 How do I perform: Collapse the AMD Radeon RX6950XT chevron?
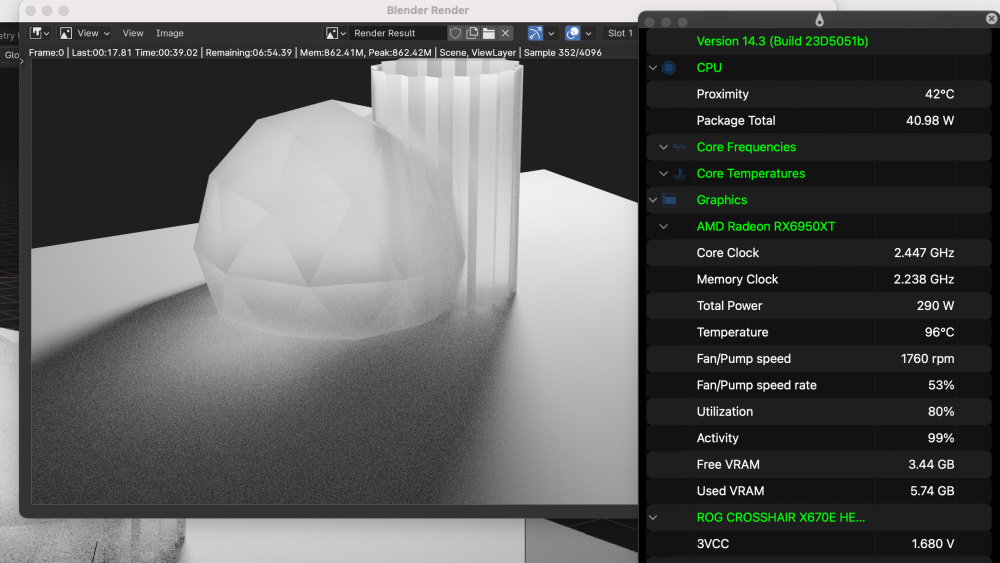(663, 226)
